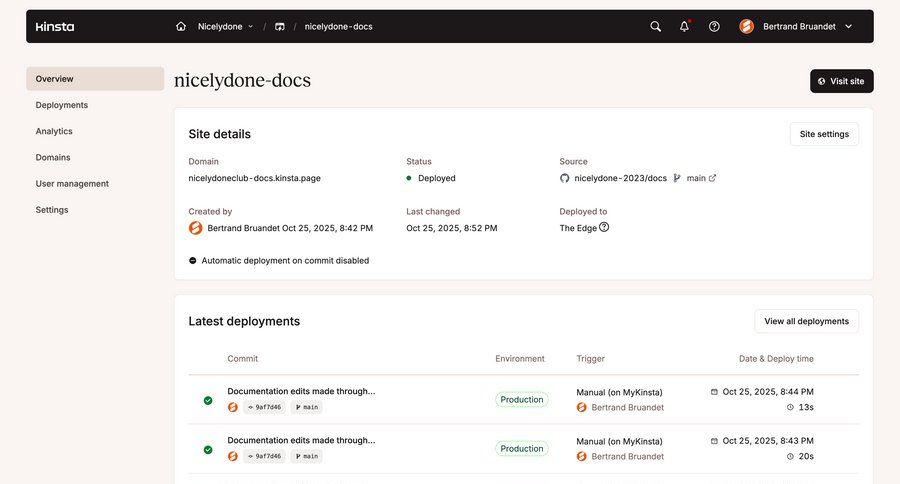Click the static sites icon in breadcrumb

point(280,27)
